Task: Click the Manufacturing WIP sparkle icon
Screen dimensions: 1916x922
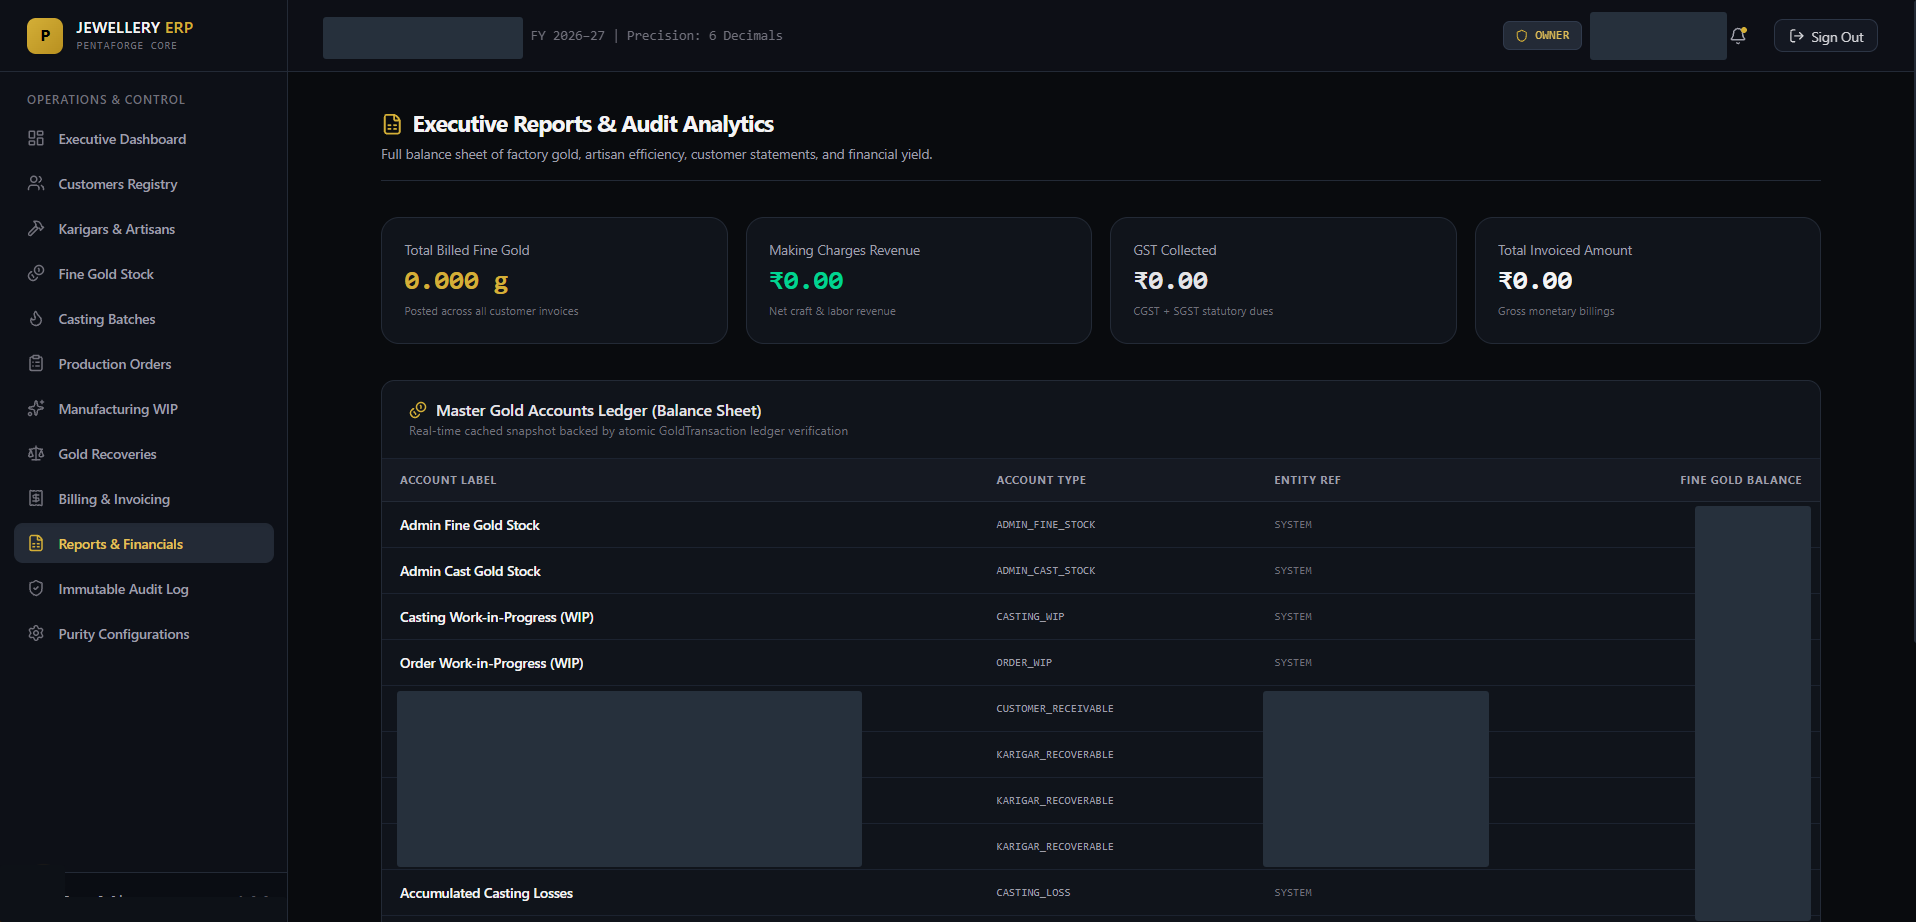Action: pos(36,408)
